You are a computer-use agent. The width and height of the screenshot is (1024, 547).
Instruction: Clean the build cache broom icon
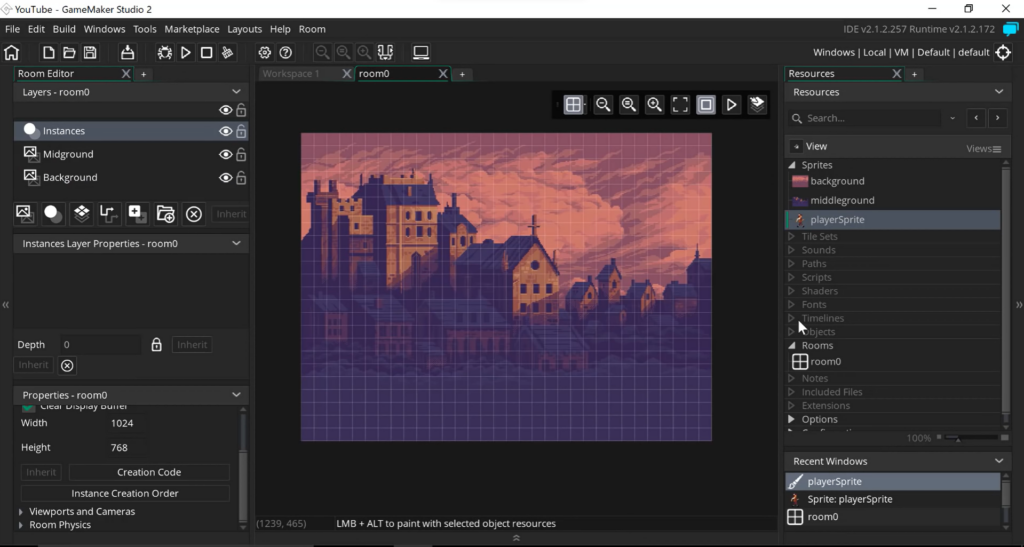click(227, 52)
